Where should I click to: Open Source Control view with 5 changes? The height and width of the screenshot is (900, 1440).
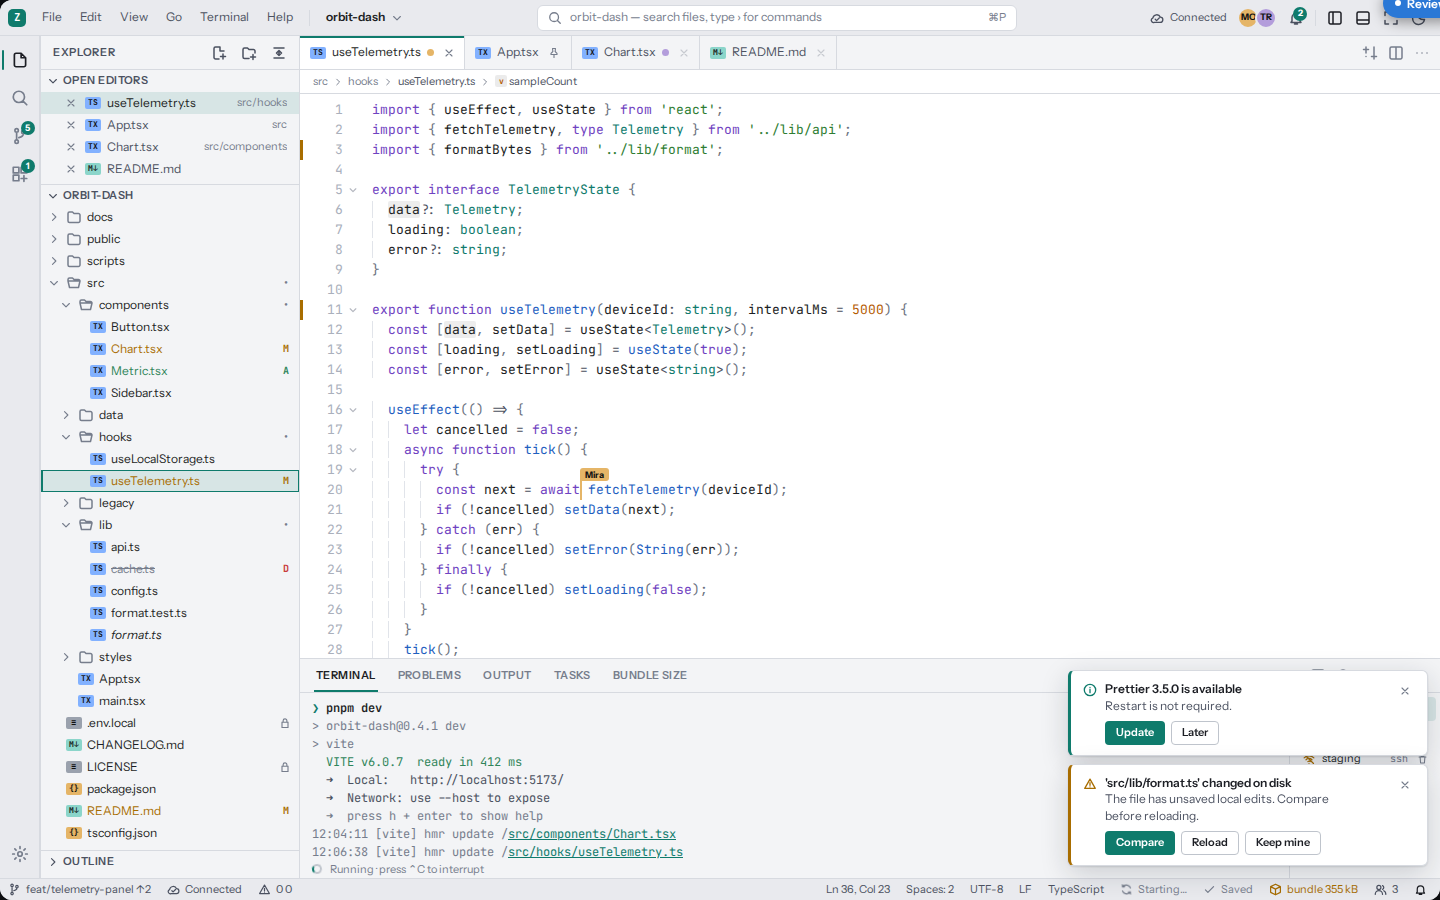19,135
